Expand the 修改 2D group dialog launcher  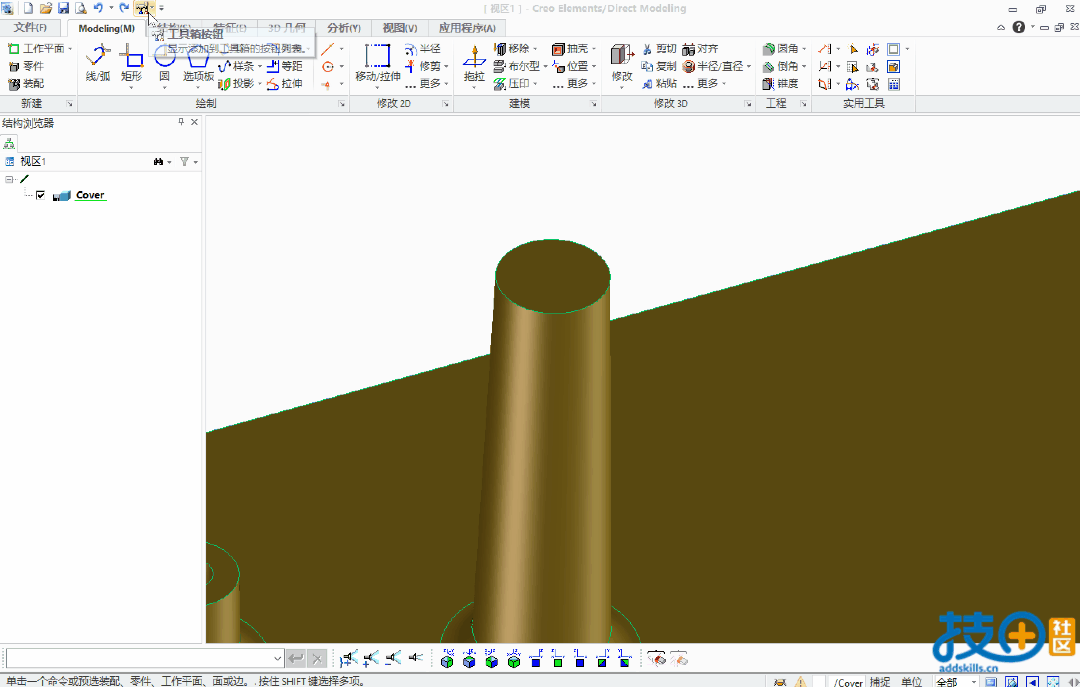446,104
